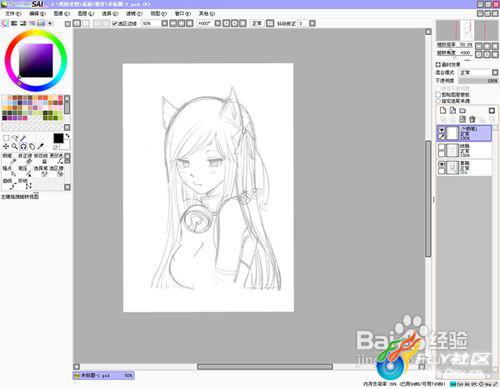The image size is (500, 388).
Task: Create a new layer folder
Action: tap(462, 111)
